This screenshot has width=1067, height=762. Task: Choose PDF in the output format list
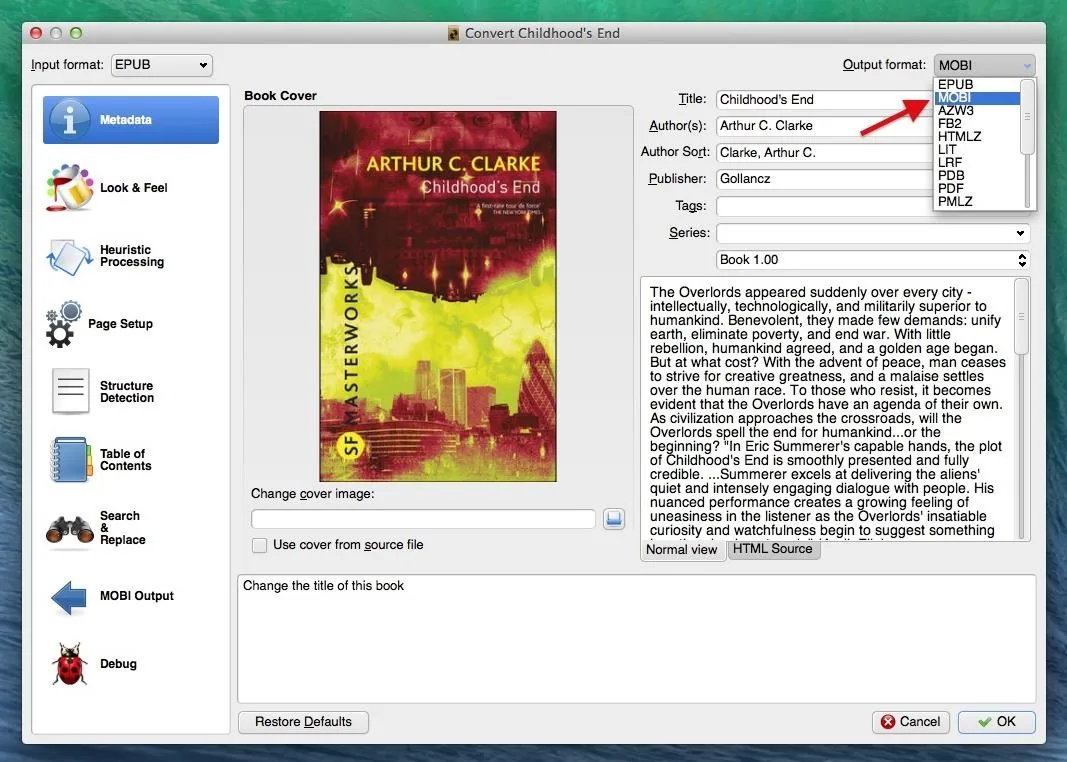pyautogui.click(x=976, y=188)
